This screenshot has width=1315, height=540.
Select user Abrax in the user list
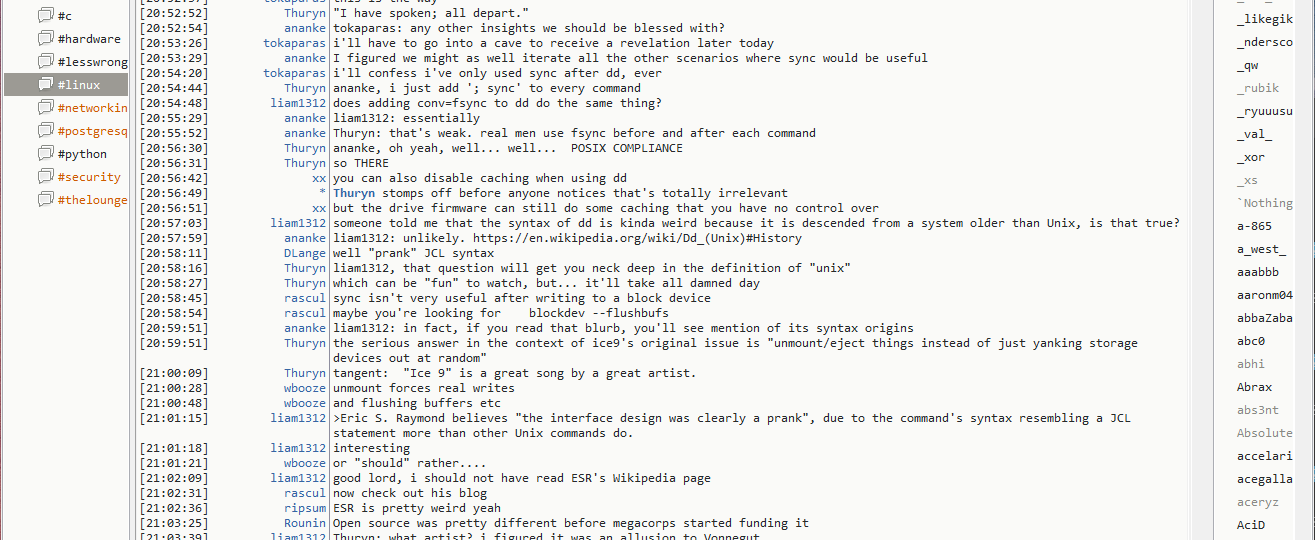[1254, 387]
